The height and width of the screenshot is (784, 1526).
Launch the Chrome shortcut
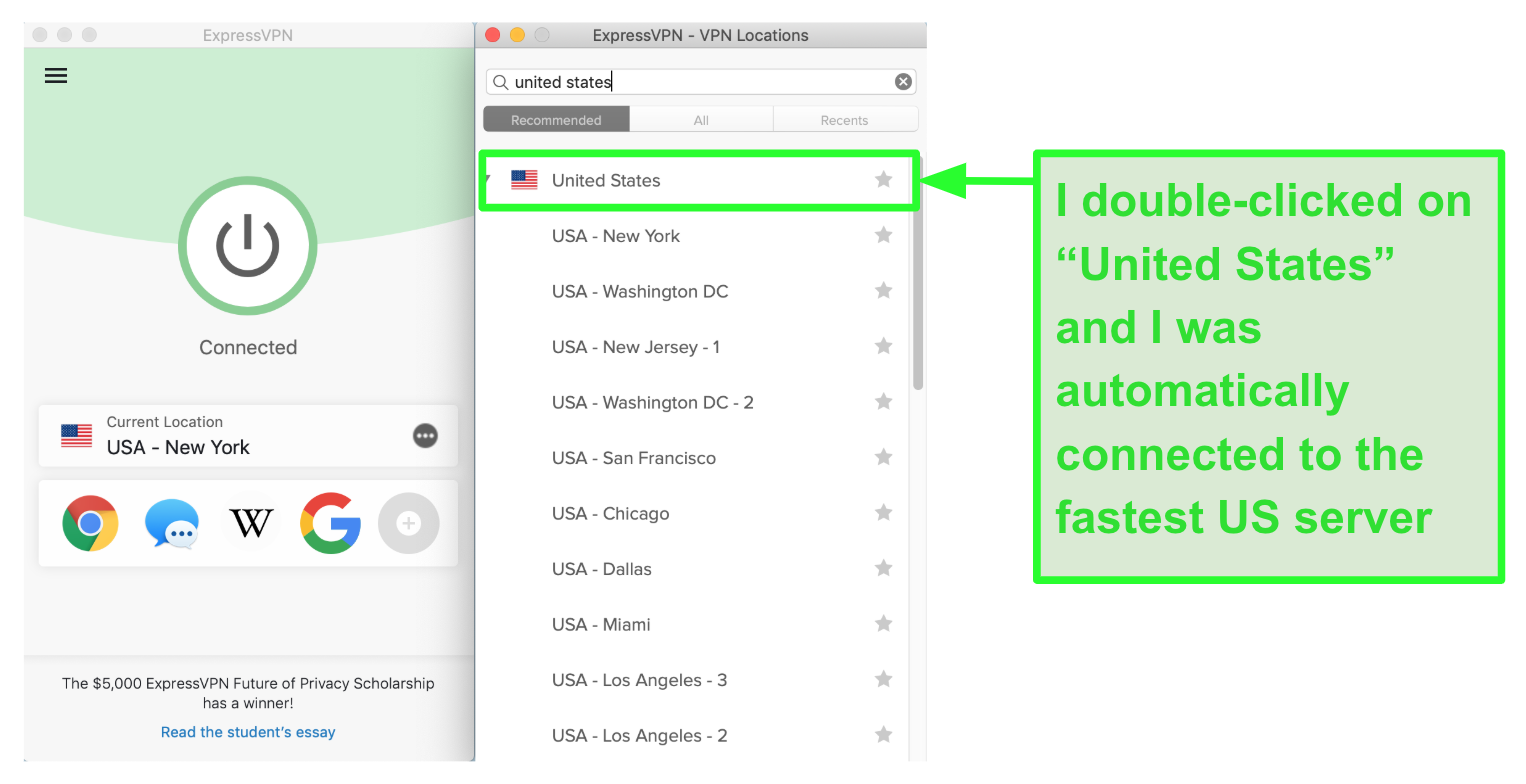[90, 523]
